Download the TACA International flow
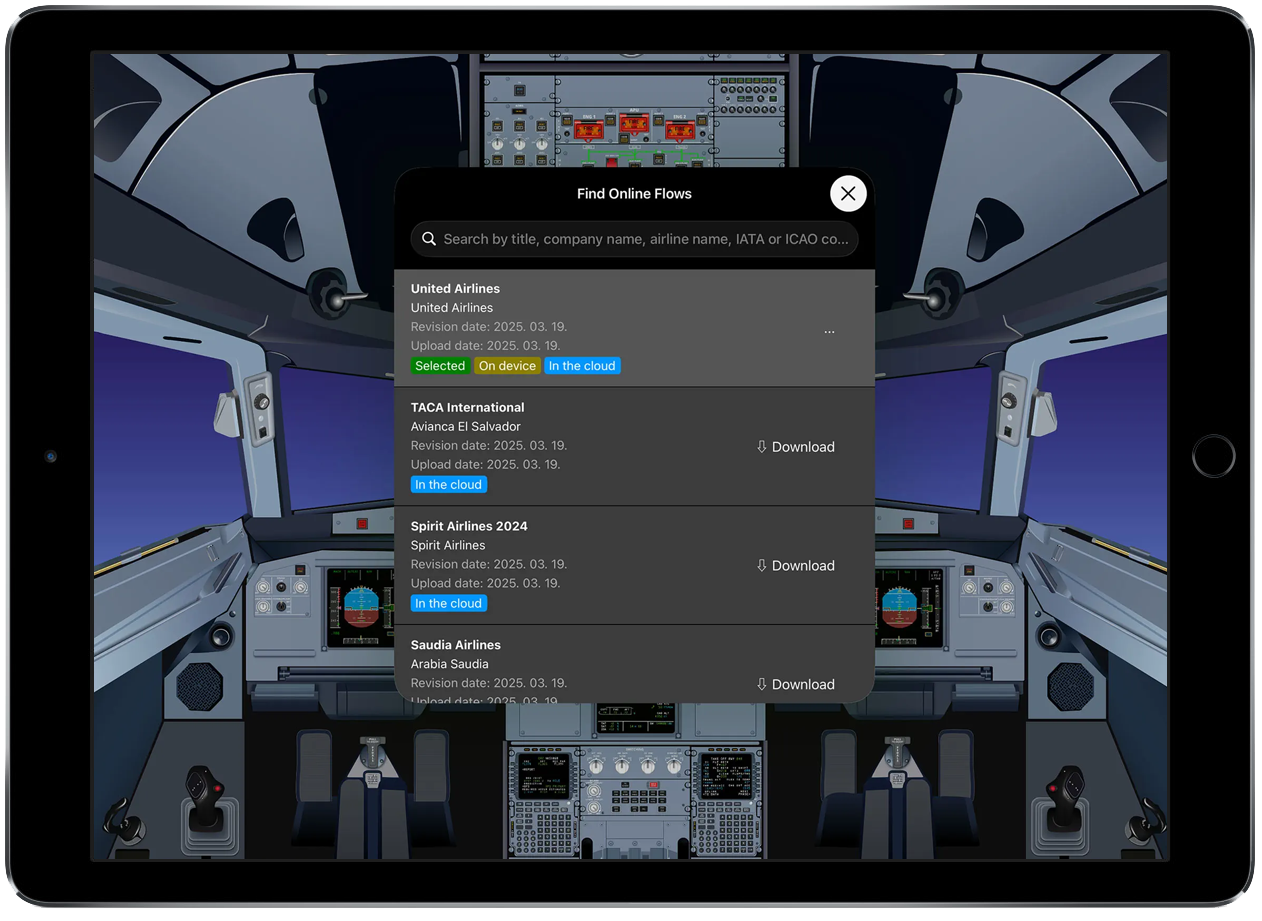 [795, 447]
